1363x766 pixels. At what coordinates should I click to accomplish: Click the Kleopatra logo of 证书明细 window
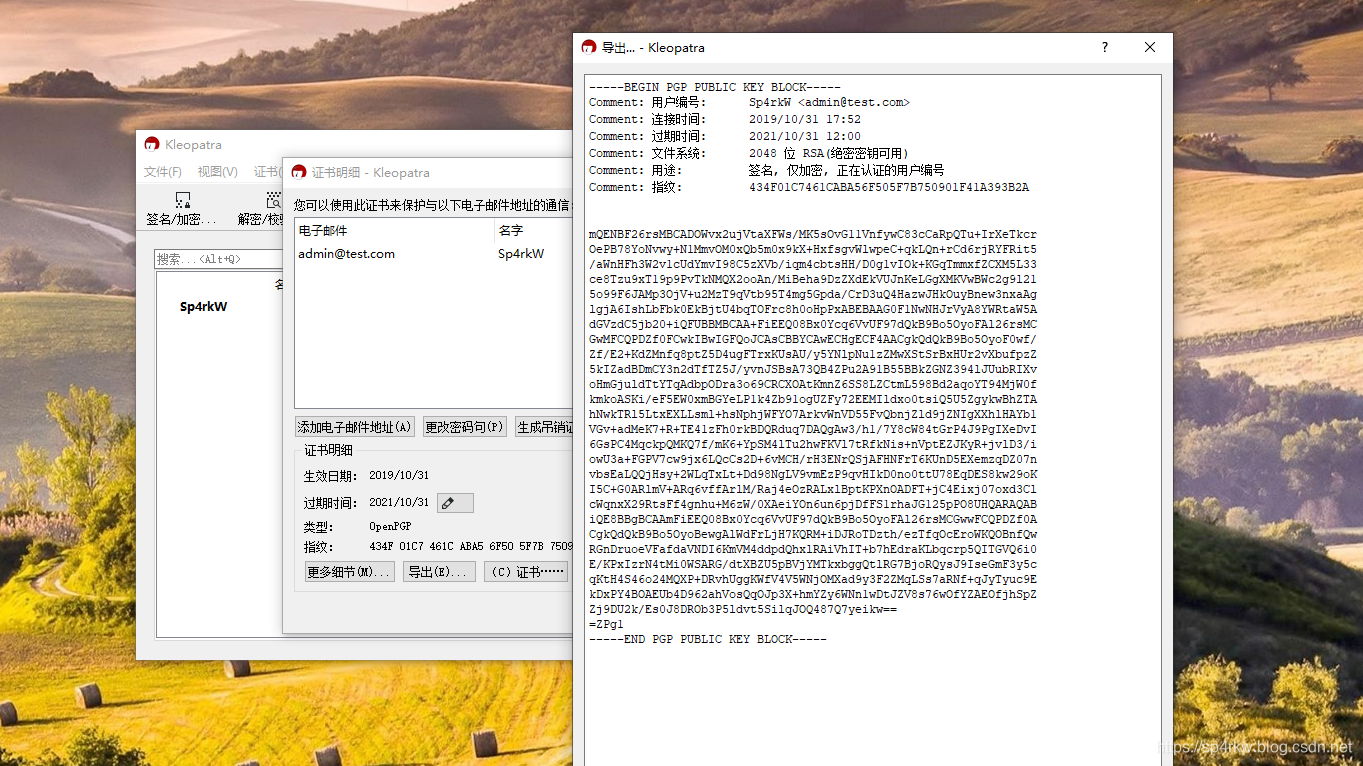(x=299, y=173)
